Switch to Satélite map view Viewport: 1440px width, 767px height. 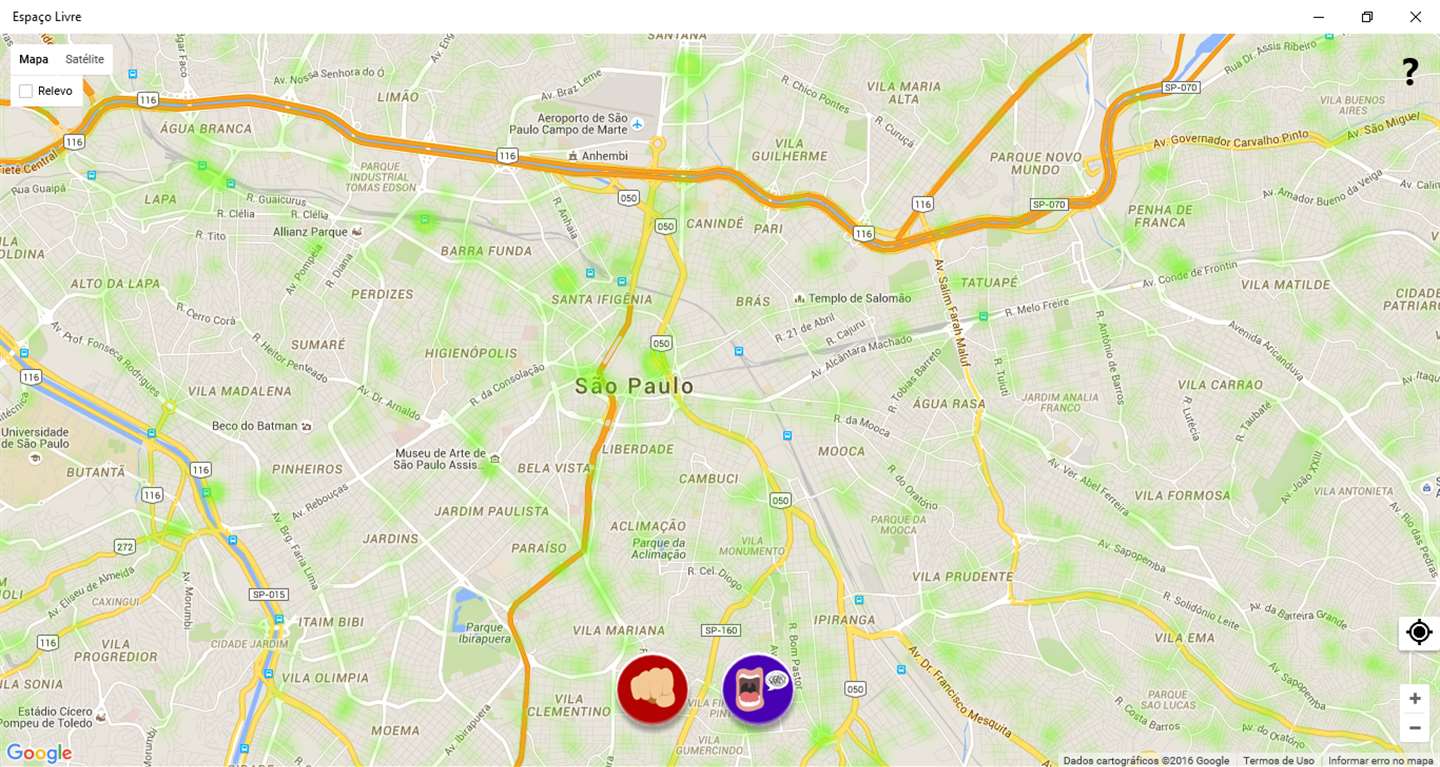click(x=85, y=59)
